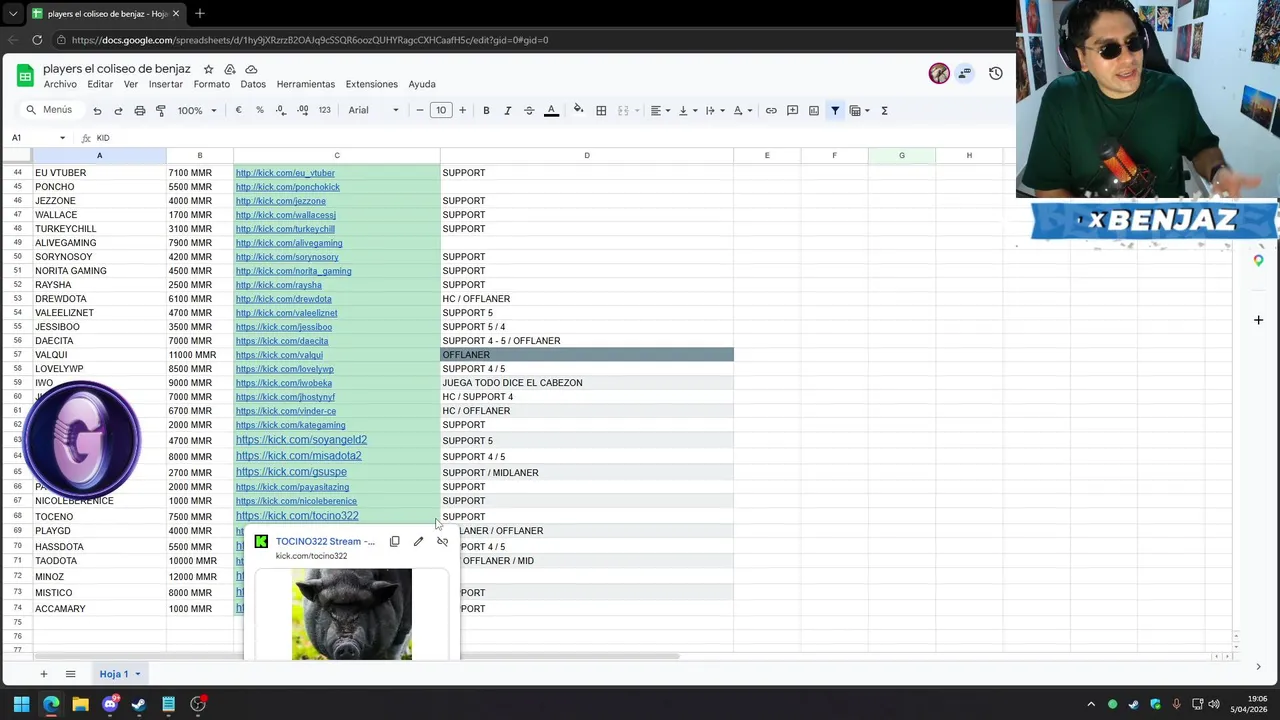1280x720 pixels.
Task: Show all sheets list icon
Action: tap(70, 674)
